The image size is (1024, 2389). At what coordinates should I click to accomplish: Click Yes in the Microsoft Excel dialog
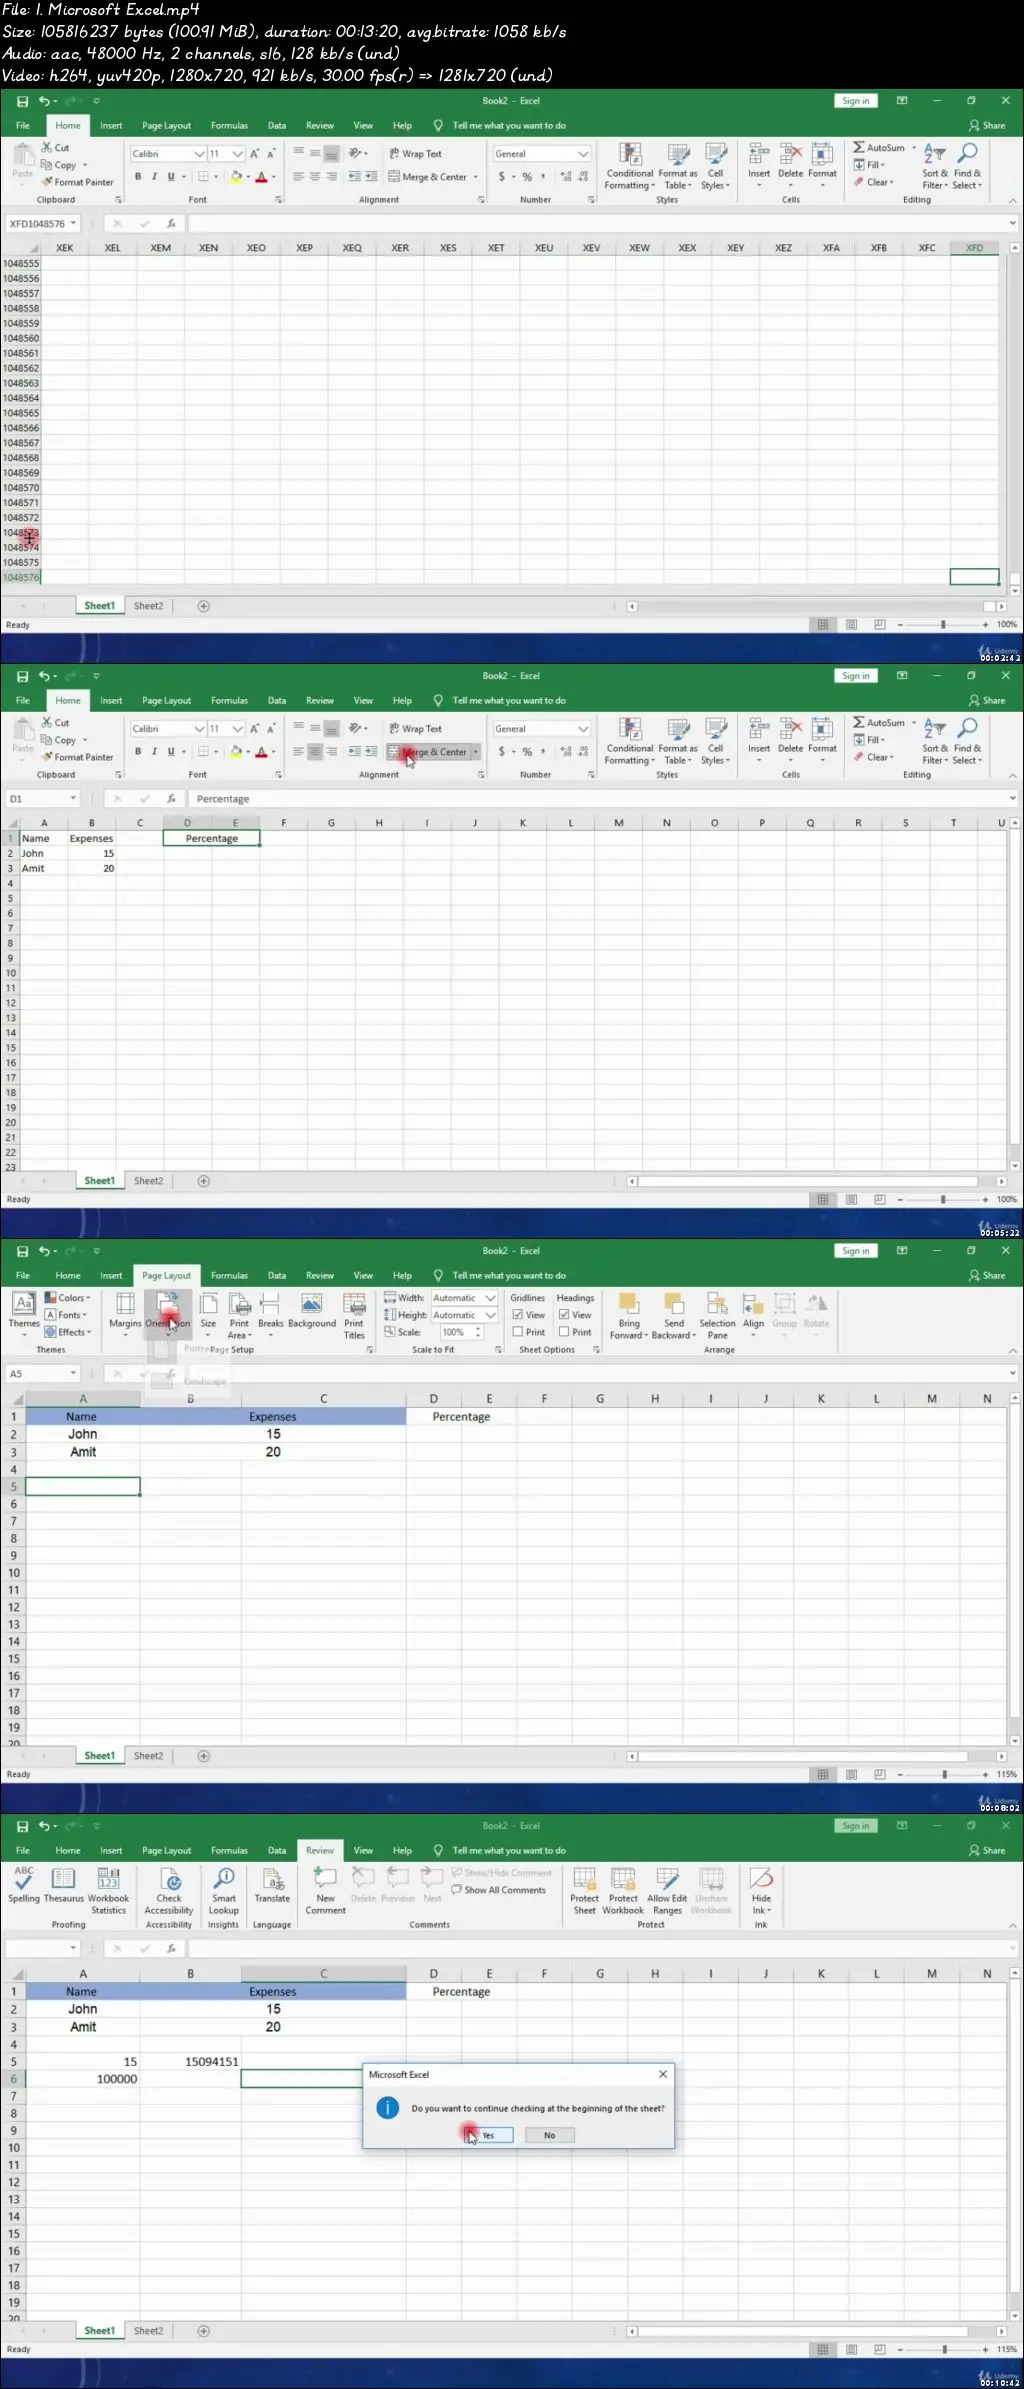point(488,2135)
